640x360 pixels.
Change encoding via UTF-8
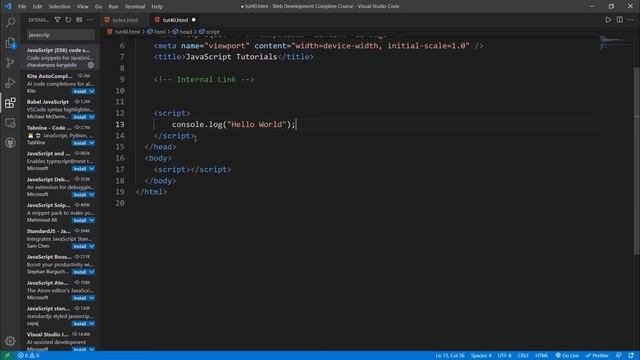[x=504, y=356]
